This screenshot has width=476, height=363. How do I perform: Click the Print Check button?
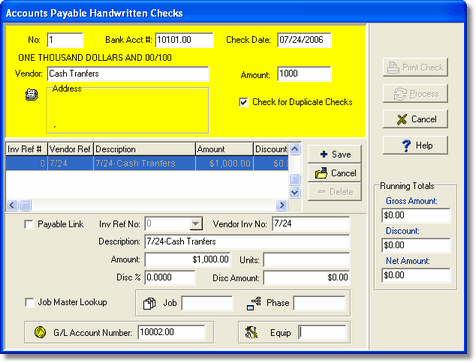(x=415, y=68)
